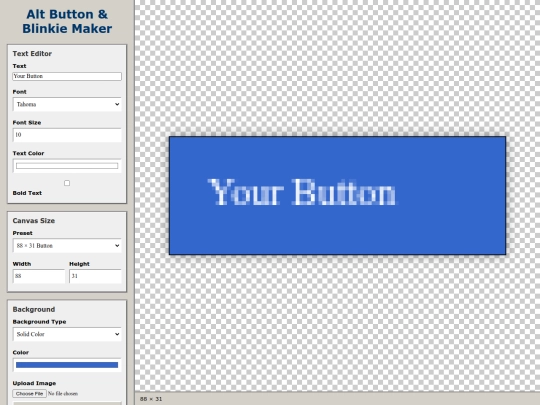Click the 'Background' panel heading
This screenshot has height=405, width=540.
[x=34, y=309]
